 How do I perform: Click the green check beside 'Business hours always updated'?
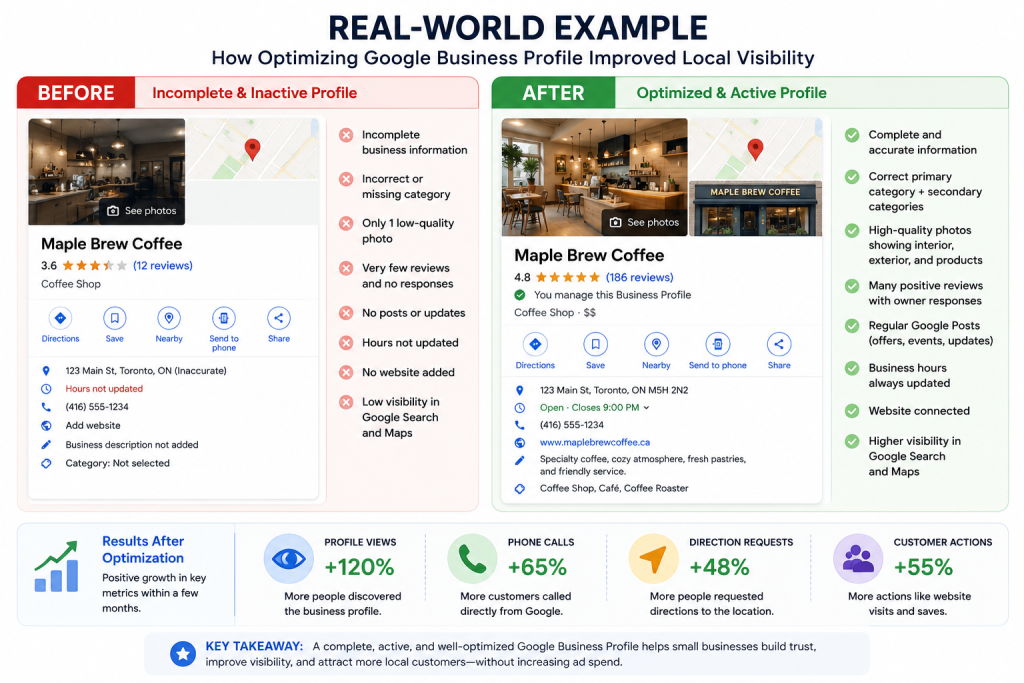pyautogui.click(x=852, y=368)
